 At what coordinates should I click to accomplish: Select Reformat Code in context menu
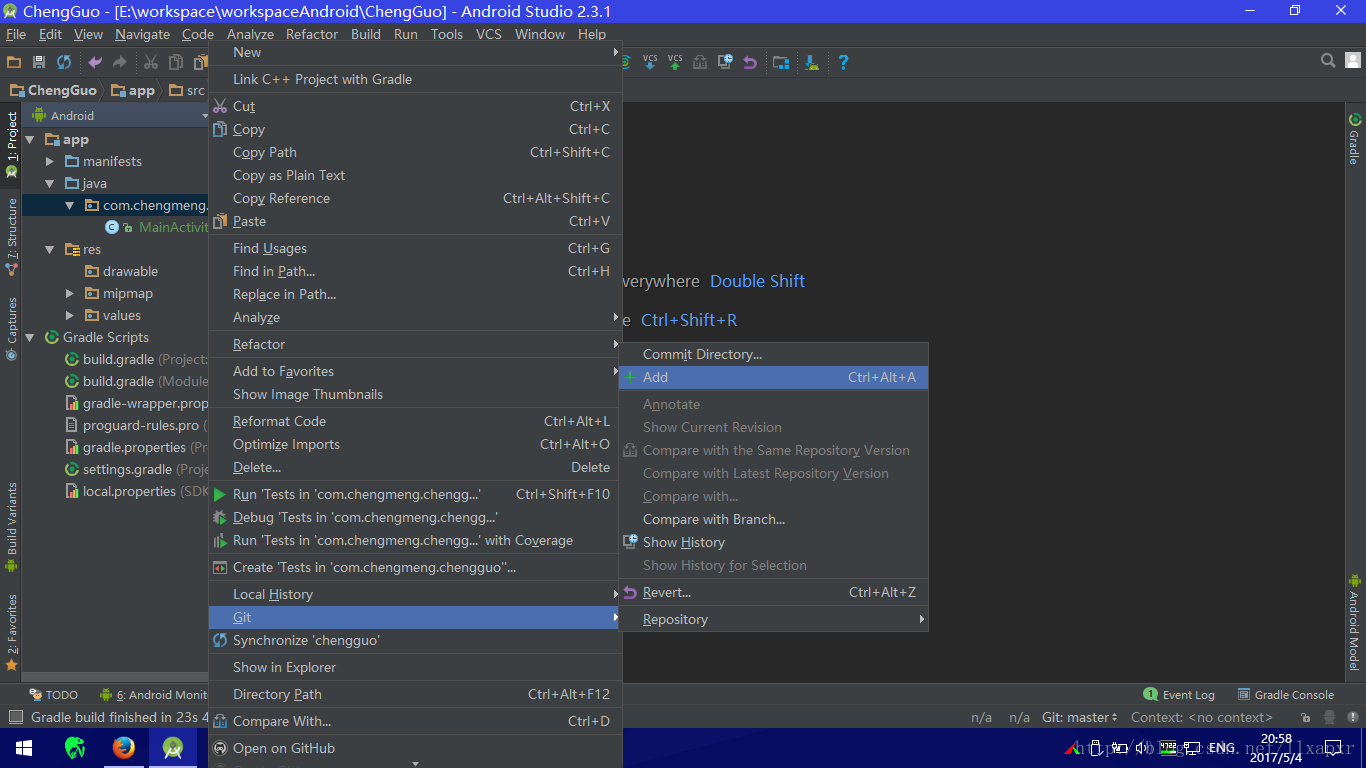point(415,421)
